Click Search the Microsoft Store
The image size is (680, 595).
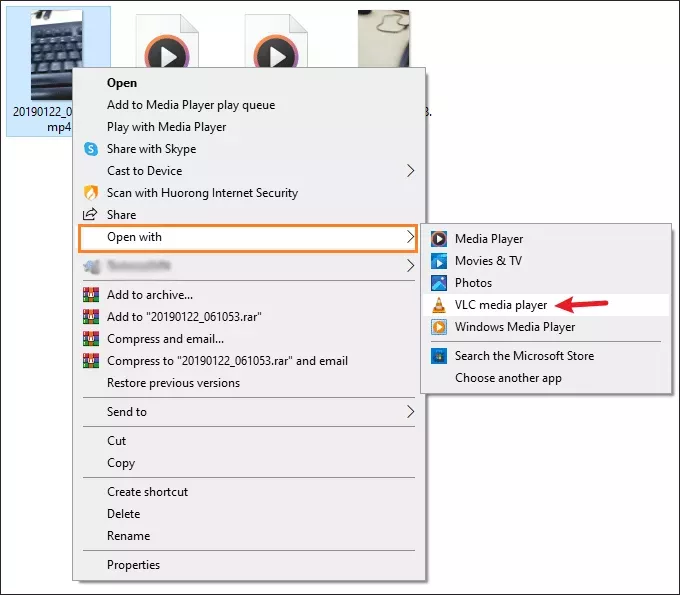546,356
